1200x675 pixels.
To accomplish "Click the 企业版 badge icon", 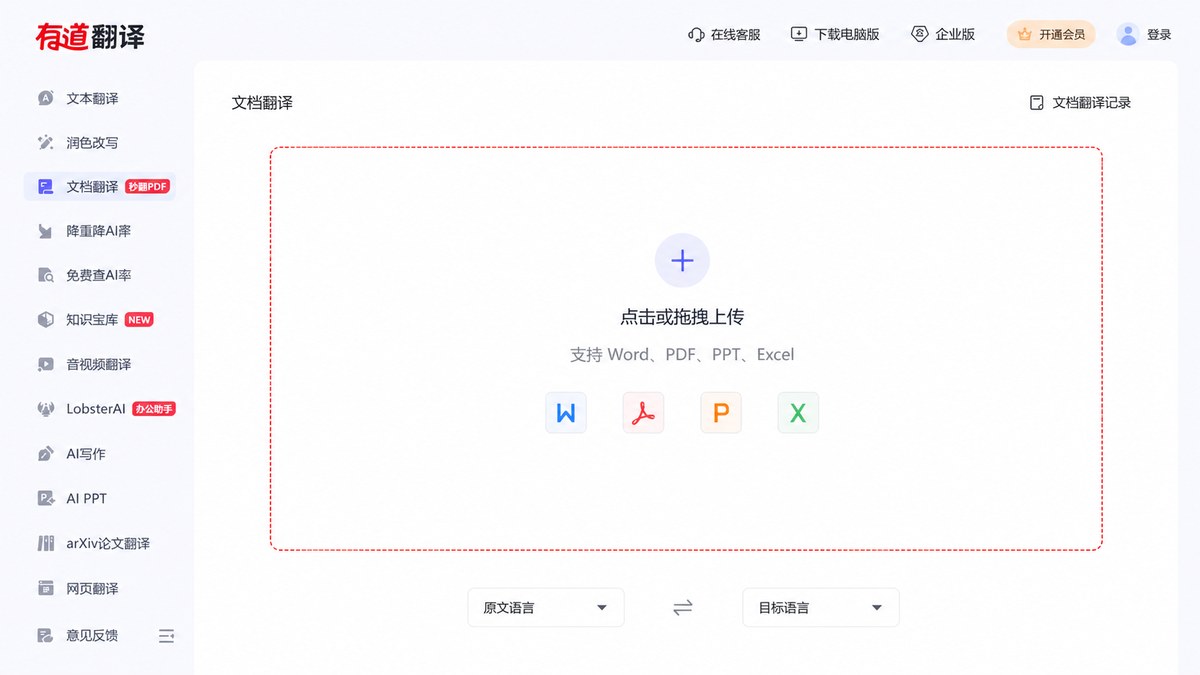I will click(920, 34).
